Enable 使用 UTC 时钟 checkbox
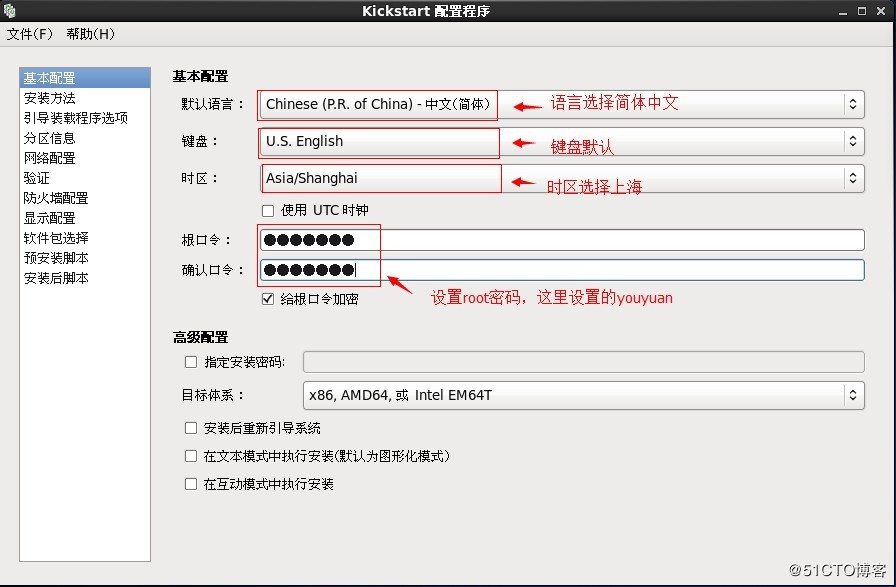Screen dimensions: 896x587 (268, 211)
